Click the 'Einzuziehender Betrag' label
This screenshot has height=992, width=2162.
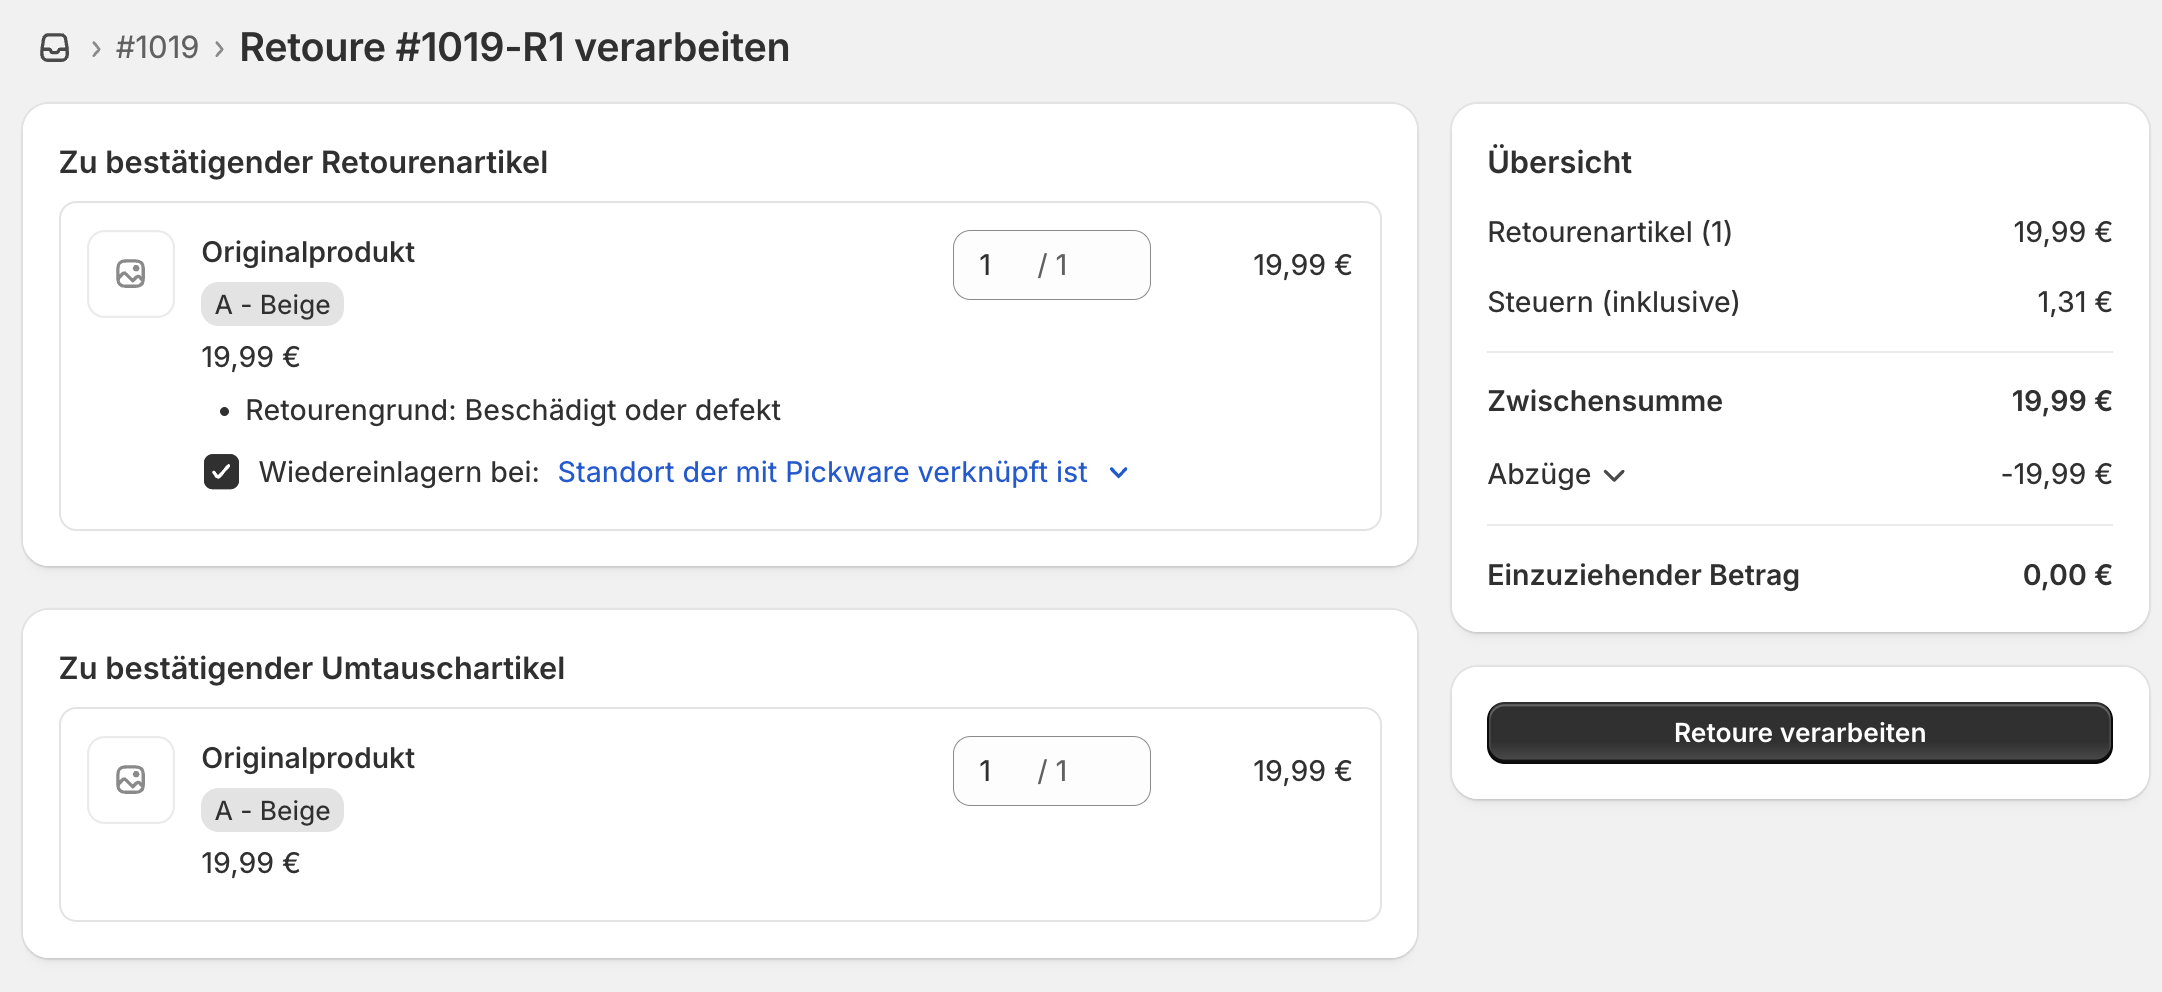point(1643,575)
